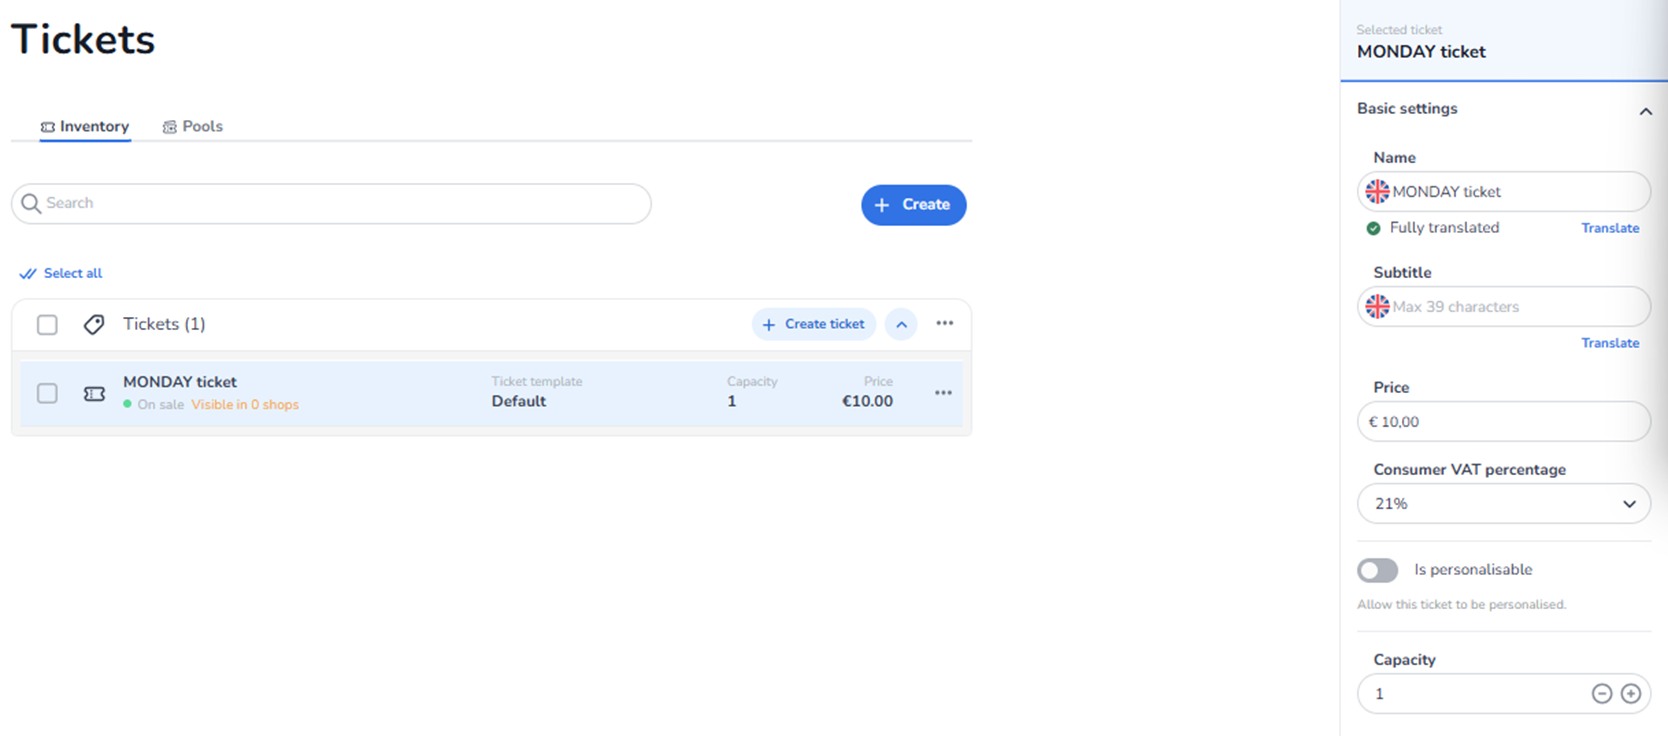The height and width of the screenshot is (736, 1668).
Task: Click the blue Create button
Action: (913, 205)
